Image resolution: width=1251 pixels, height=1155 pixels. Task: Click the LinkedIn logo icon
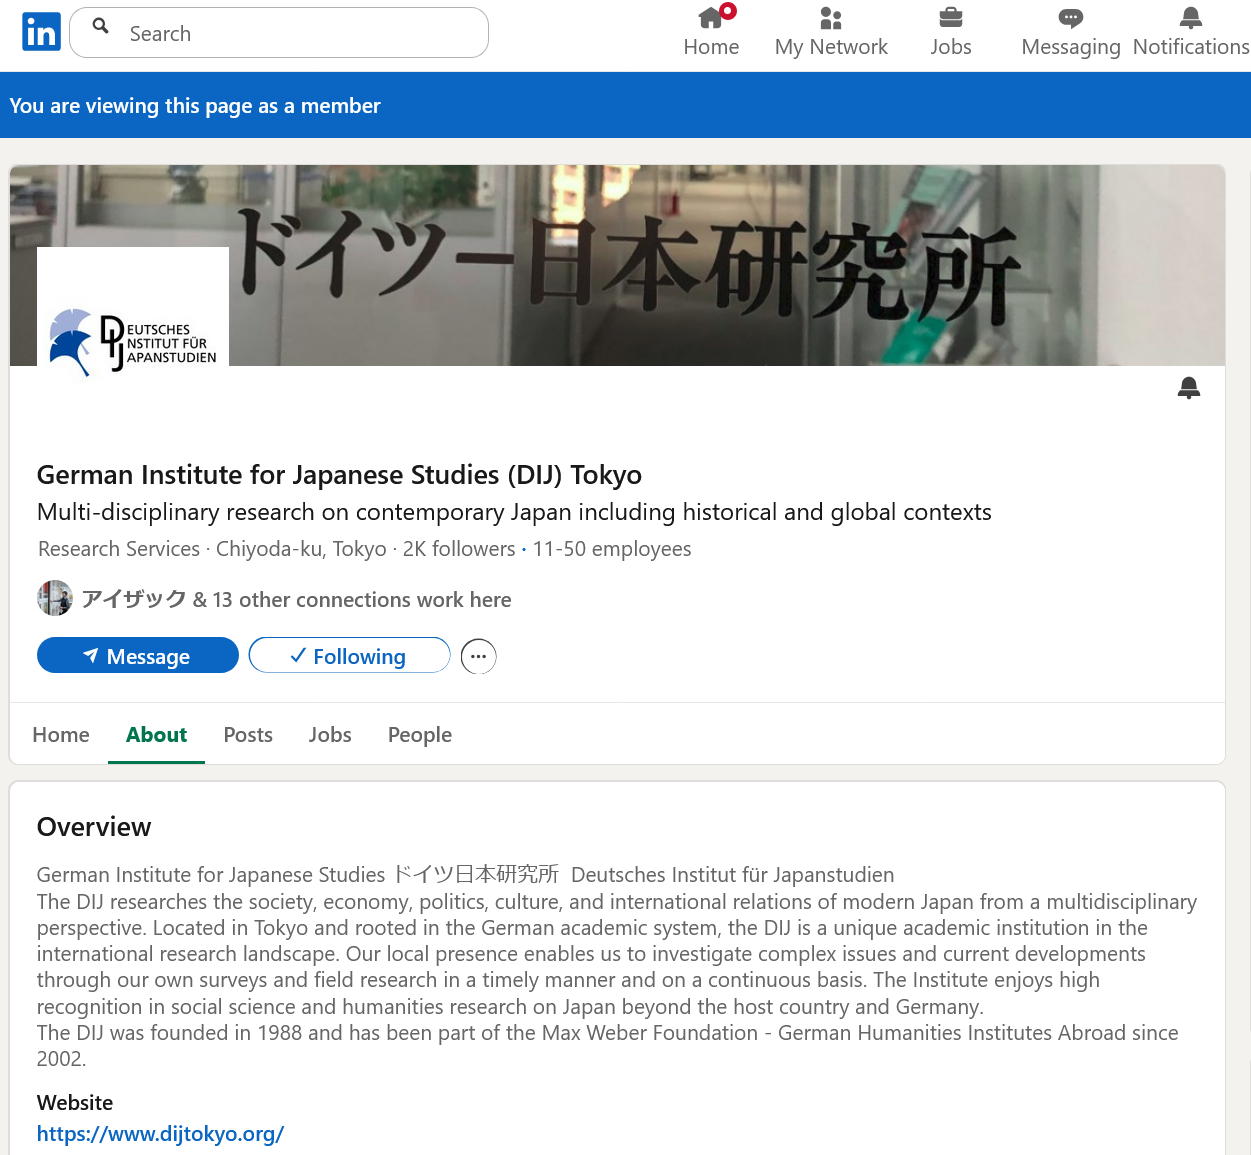tap(41, 32)
